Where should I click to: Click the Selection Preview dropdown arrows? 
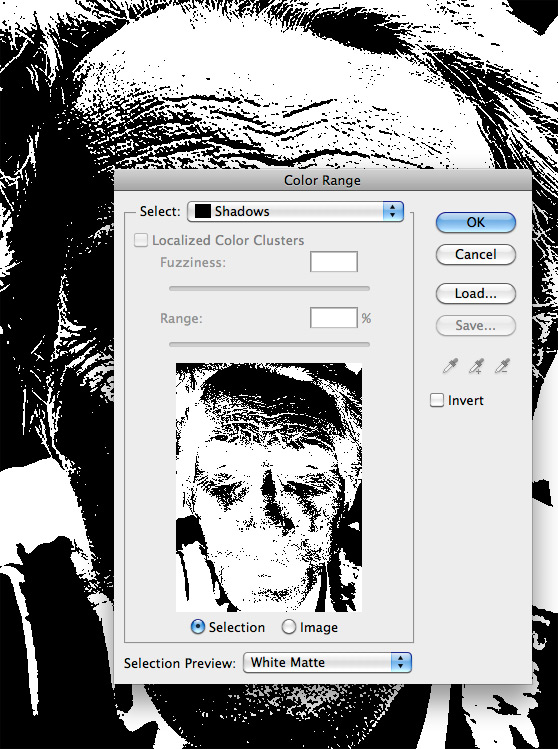401,663
